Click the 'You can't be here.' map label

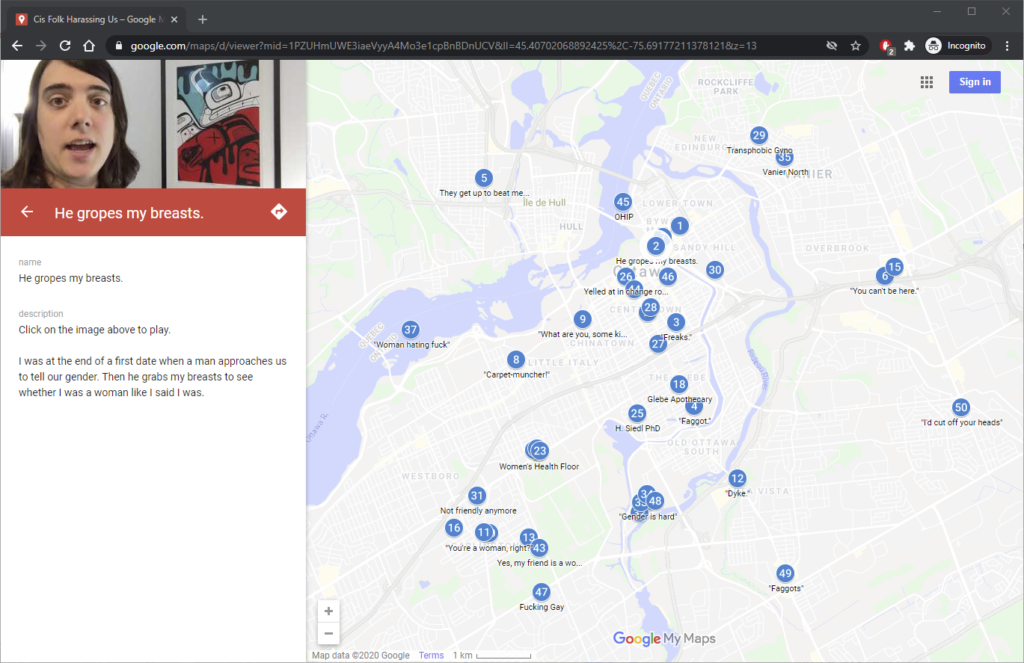[884, 291]
